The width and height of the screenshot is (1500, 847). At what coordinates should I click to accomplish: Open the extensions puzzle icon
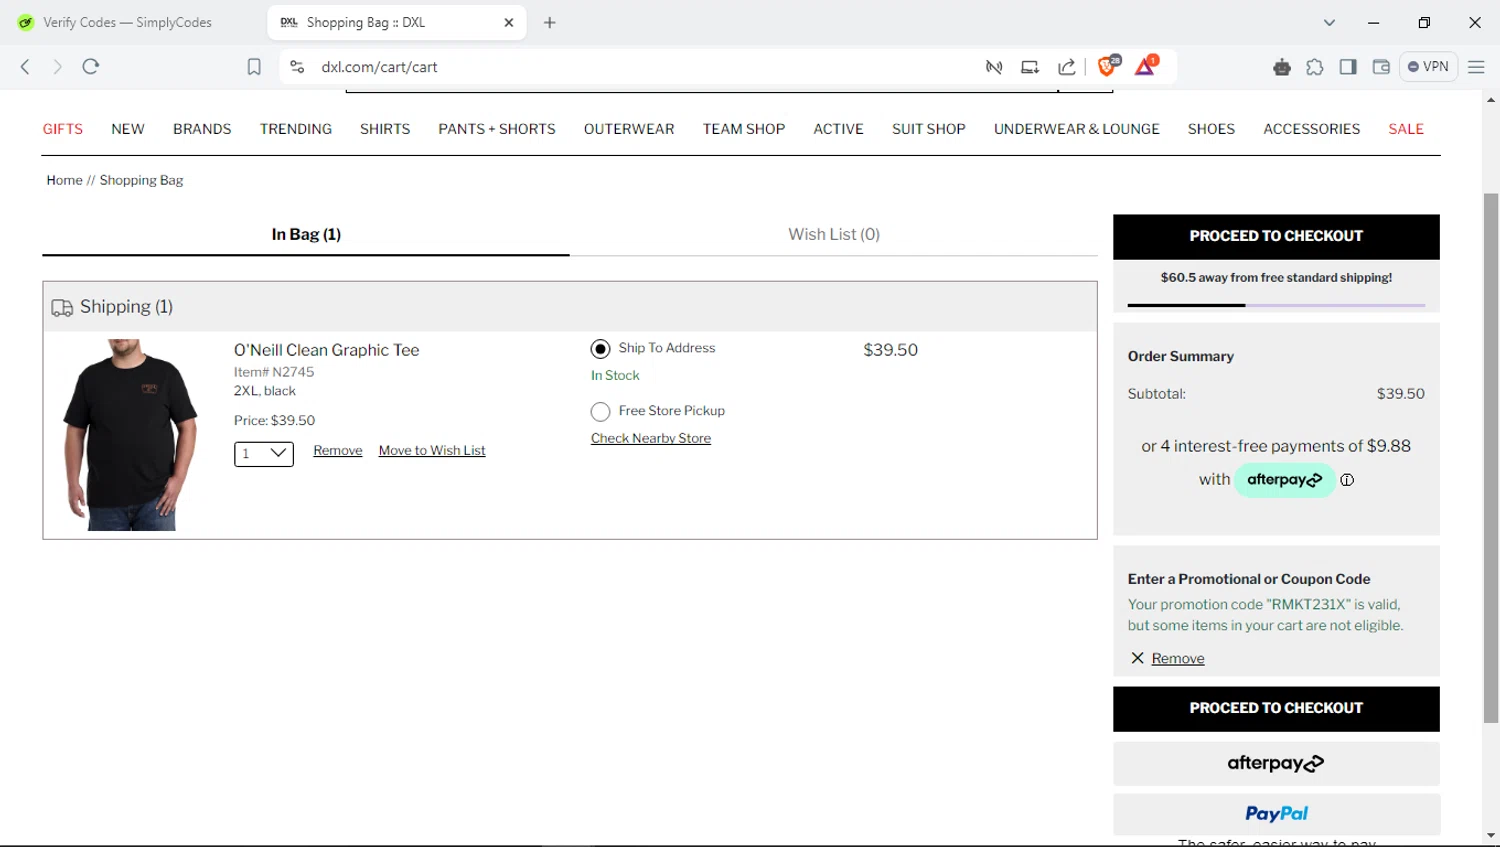1315,67
